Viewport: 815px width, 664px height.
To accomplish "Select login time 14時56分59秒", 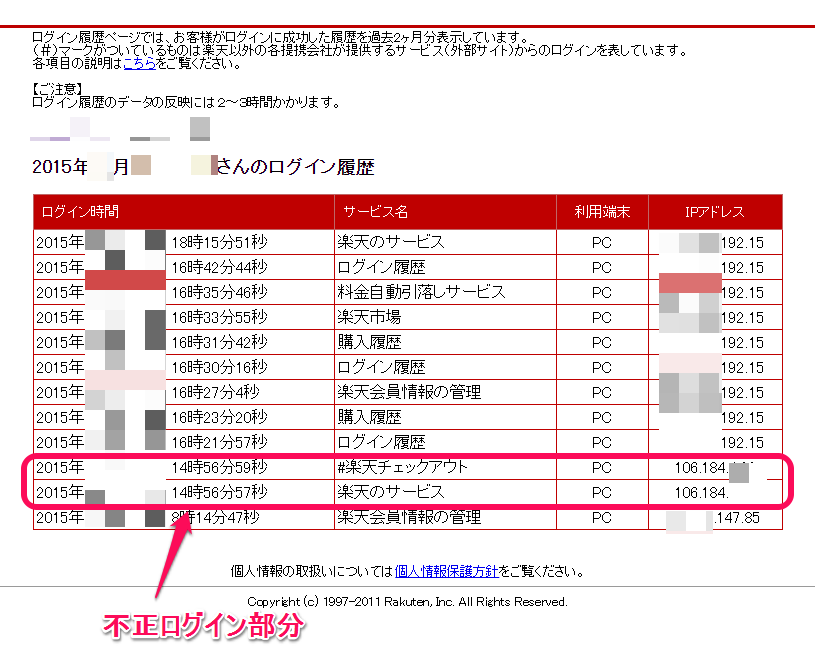I will coord(219,467).
